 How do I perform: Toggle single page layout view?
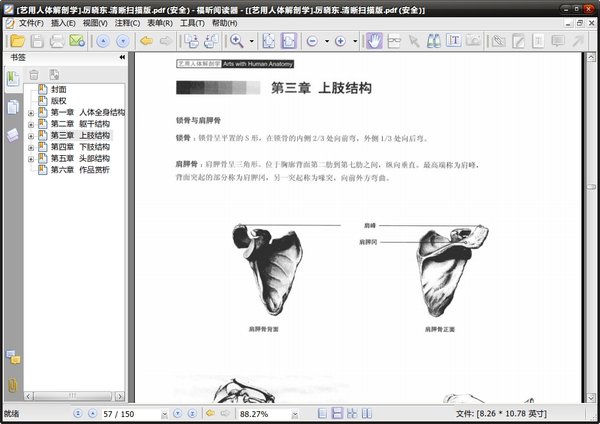click(323, 413)
